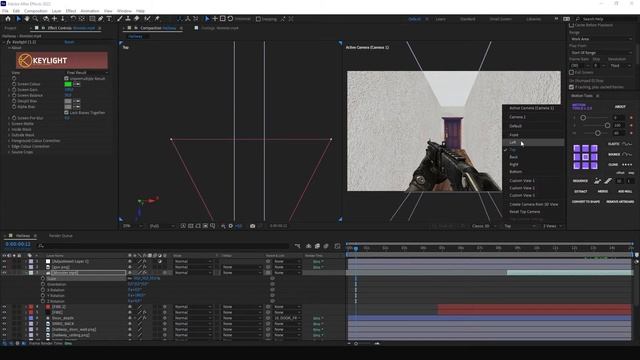Click the Elastic curve icon in Motion Tools
640x360 pixels.
[x=627, y=144]
